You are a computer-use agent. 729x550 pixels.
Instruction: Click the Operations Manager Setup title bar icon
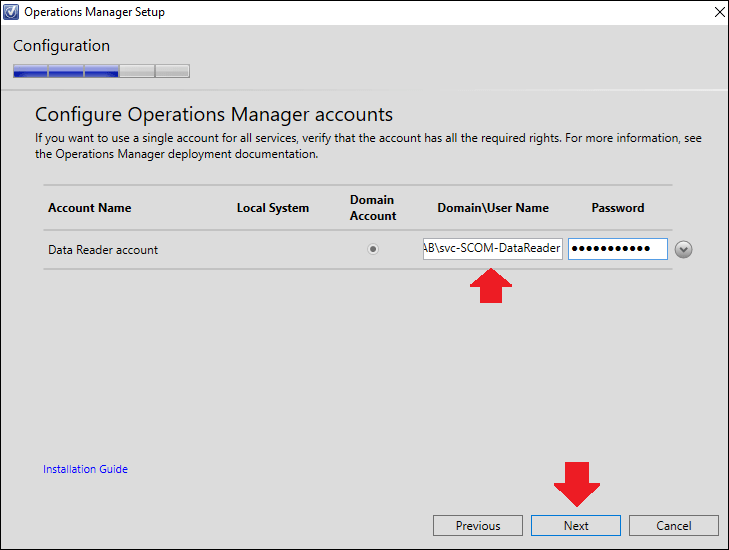coord(11,12)
